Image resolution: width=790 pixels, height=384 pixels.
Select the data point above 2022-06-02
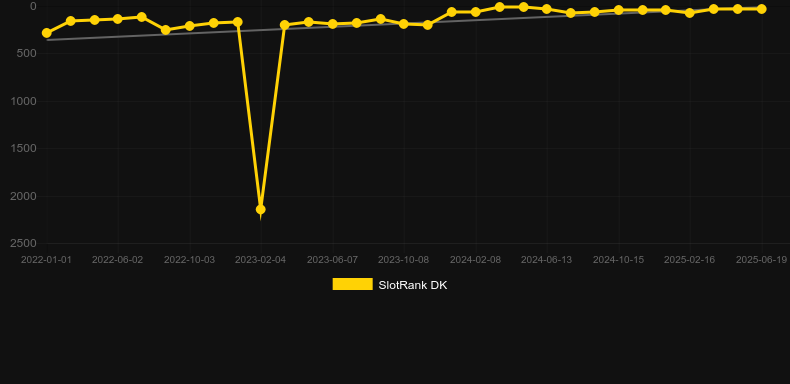pos(118,19)
